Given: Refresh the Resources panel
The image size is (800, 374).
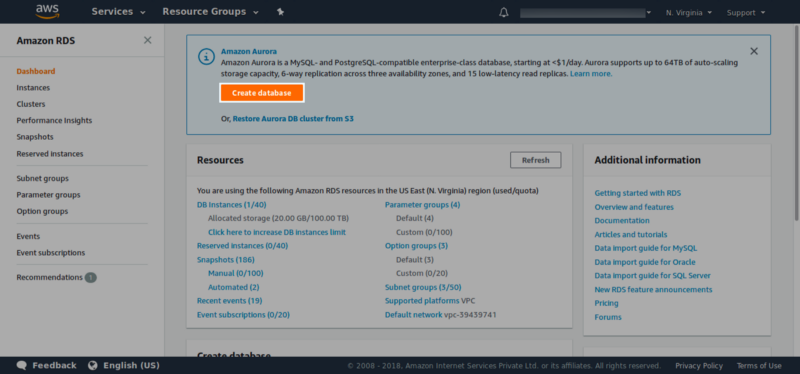Looking at the screenshot, I should coord(535,160).
